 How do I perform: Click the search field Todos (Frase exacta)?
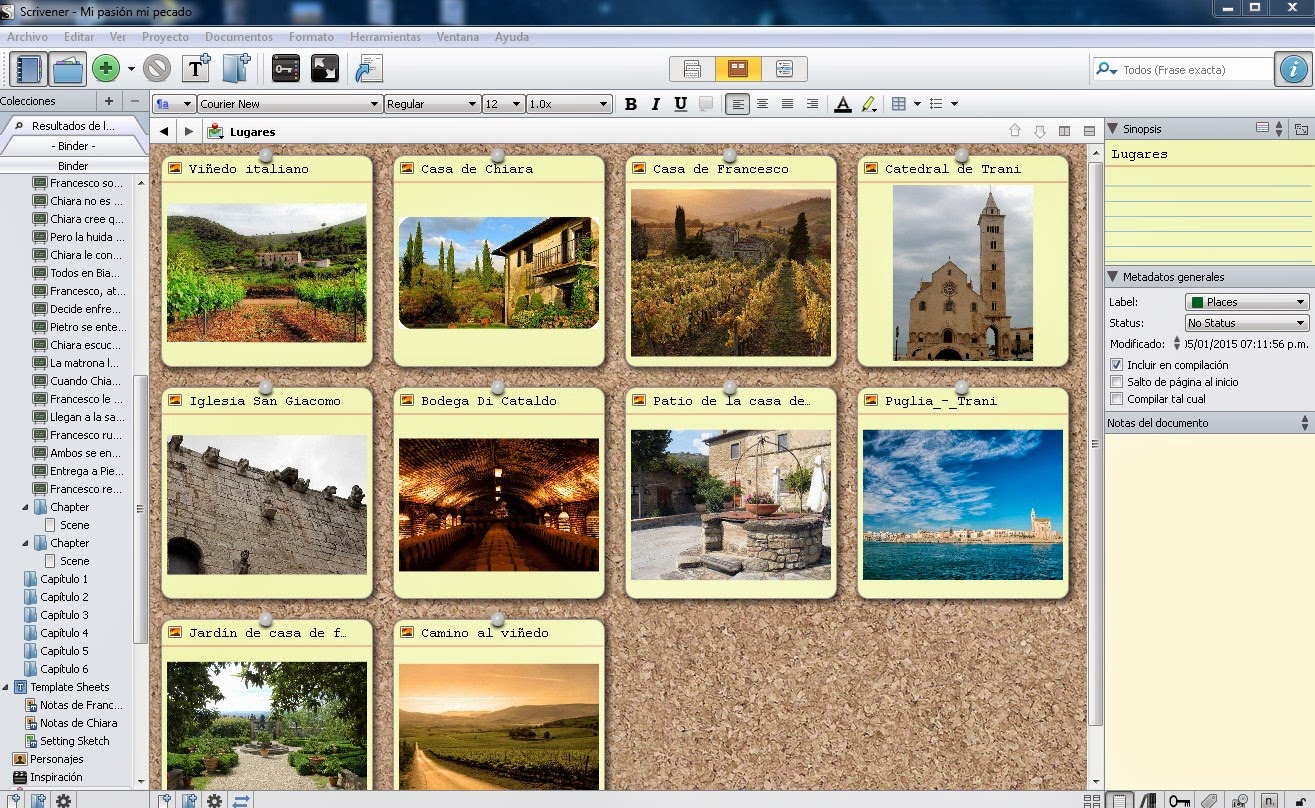1182,70
